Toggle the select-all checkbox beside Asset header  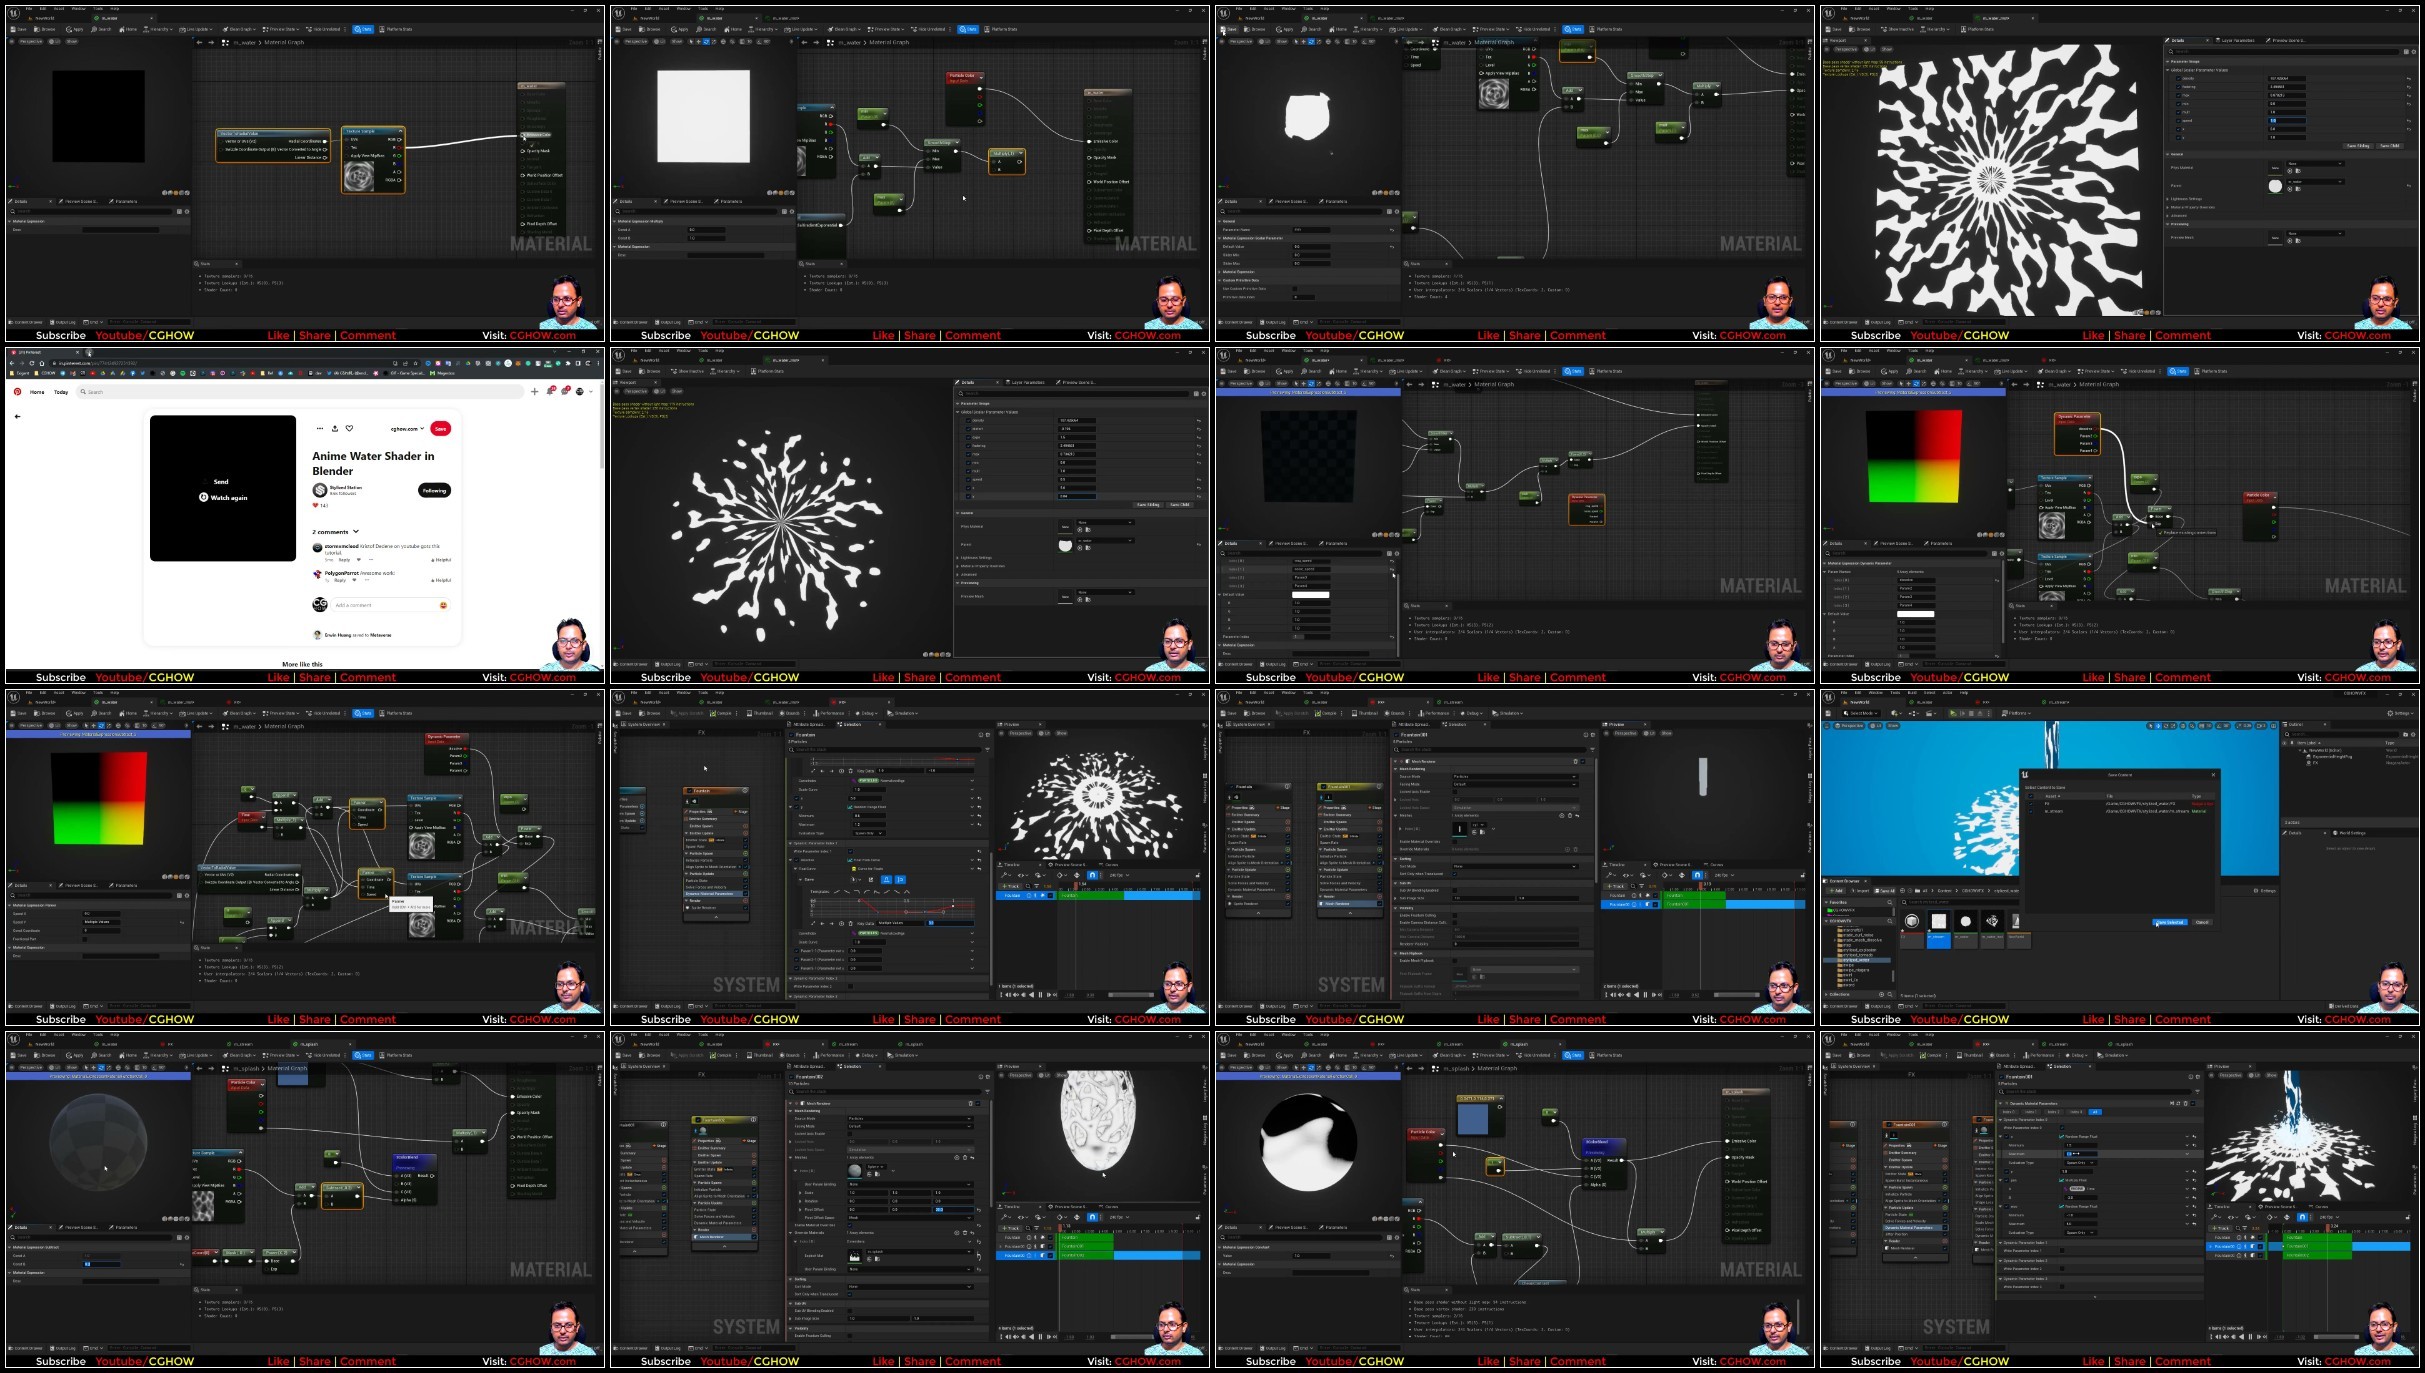[x=2031, y=796]
